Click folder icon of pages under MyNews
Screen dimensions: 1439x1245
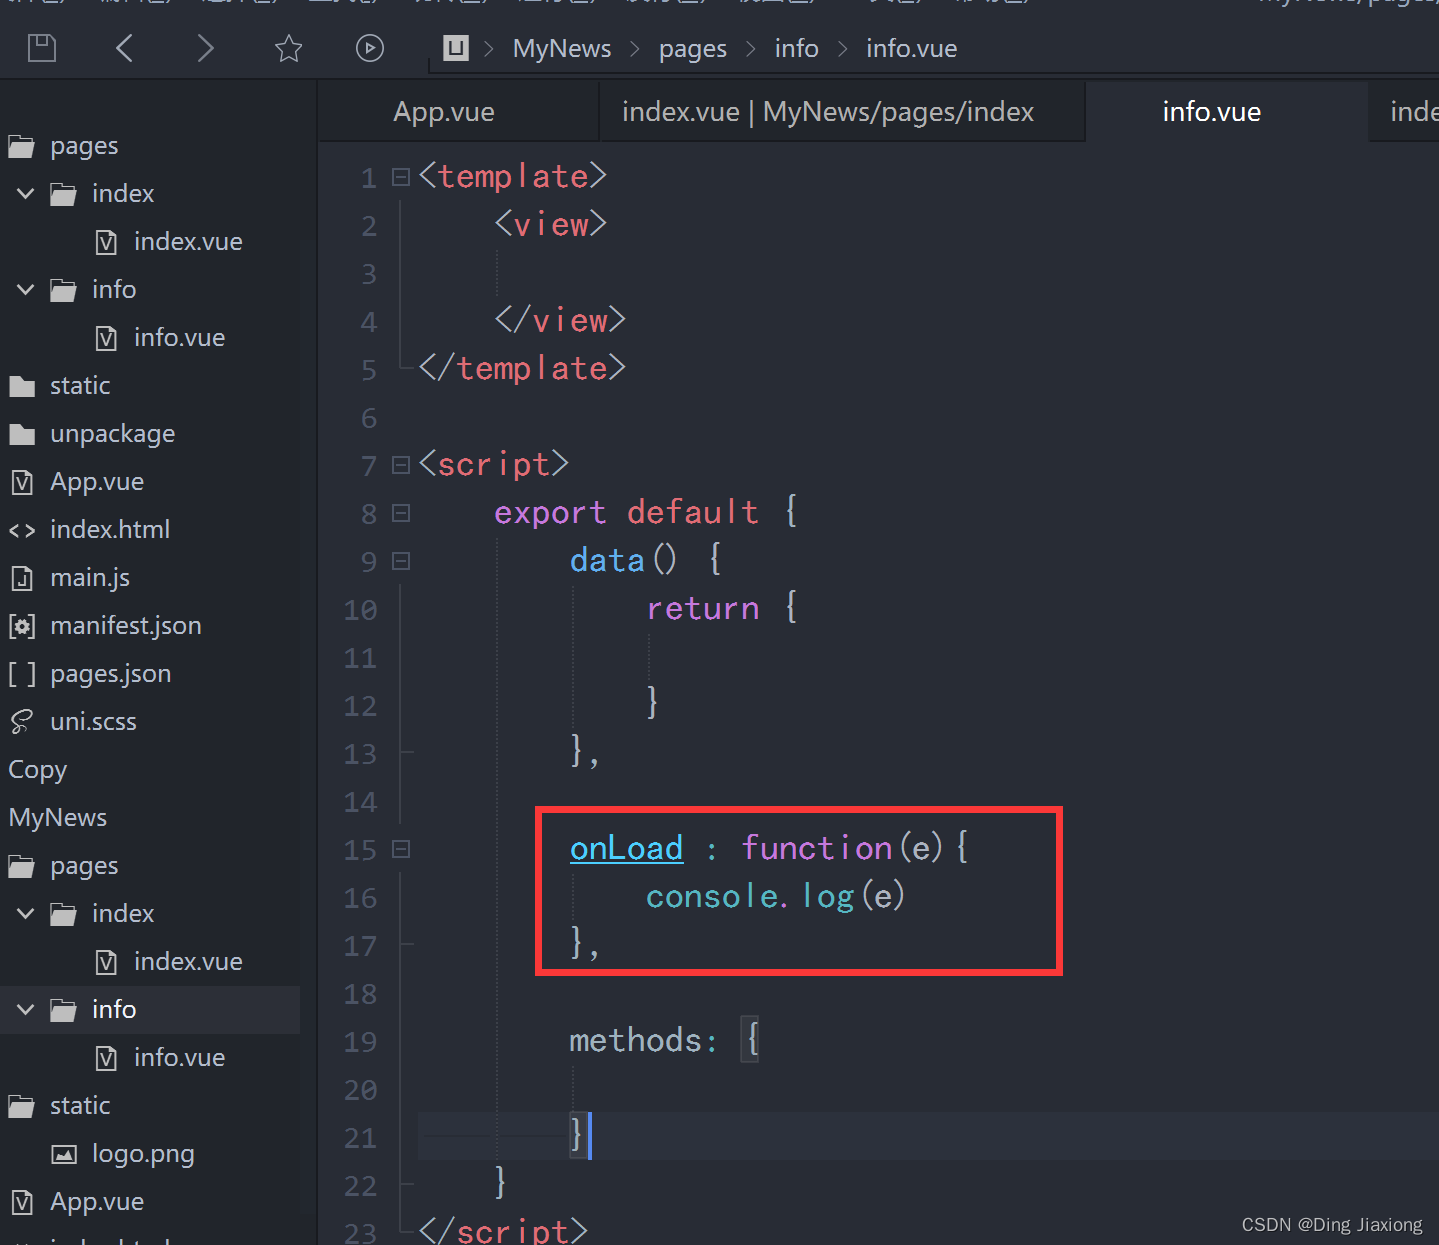click(x=22, y=866)
